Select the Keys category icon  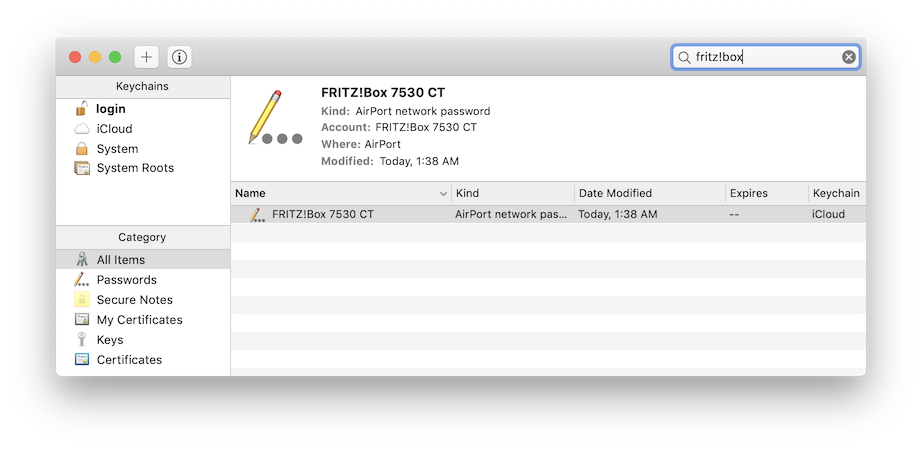click(82, 339)
